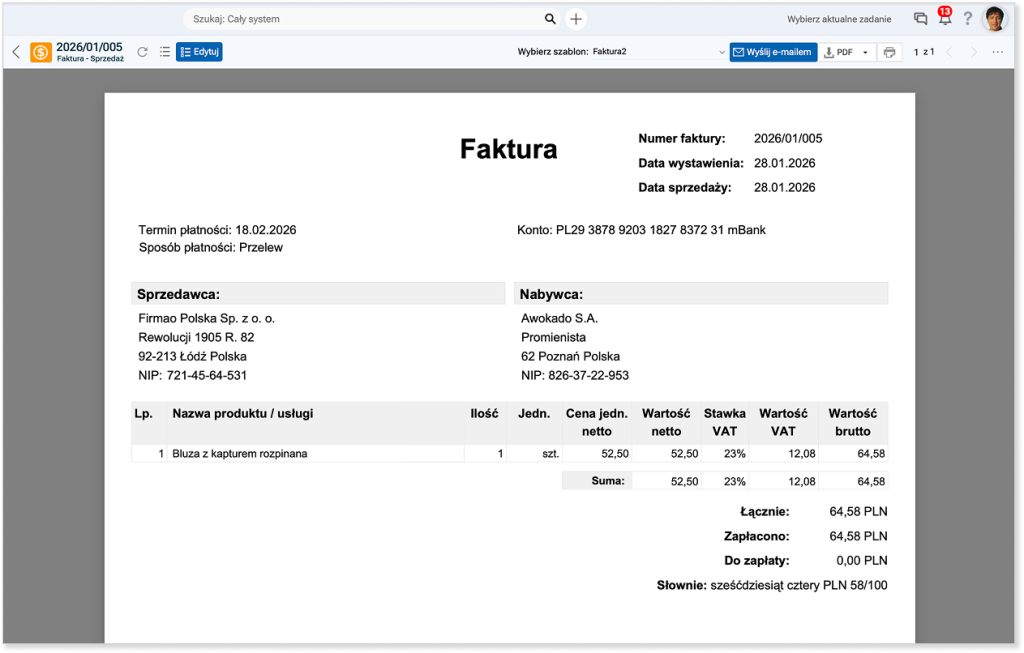Click the help question mark icon
Viewport: 1024px width, 653px height.
(x=968, y=19)
